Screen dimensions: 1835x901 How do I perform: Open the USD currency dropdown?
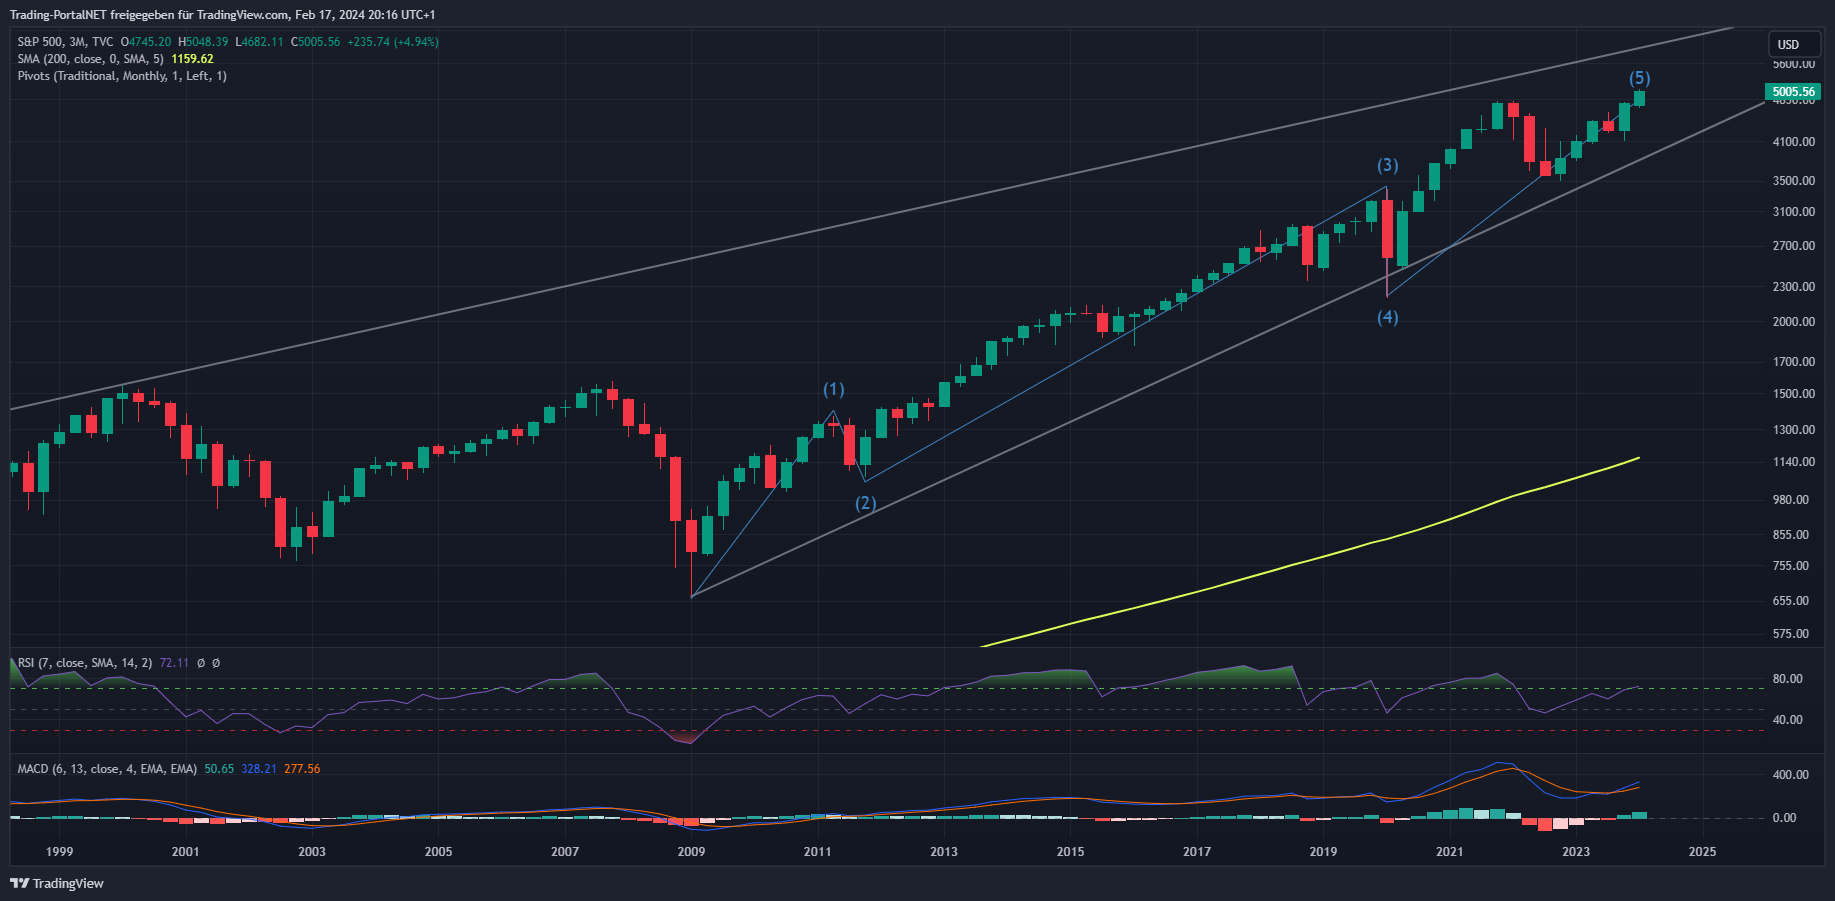[1788, 44]
